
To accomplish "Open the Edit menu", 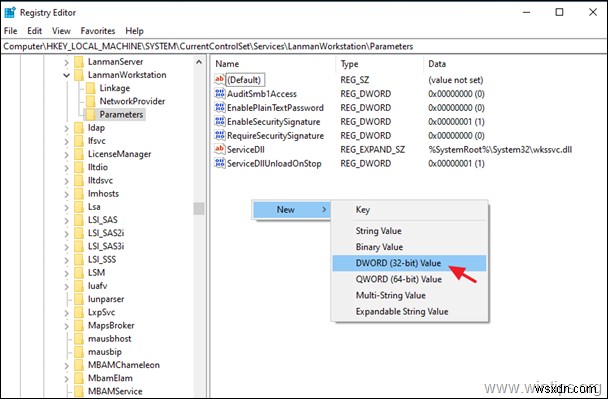I will (x=35, y=31).
